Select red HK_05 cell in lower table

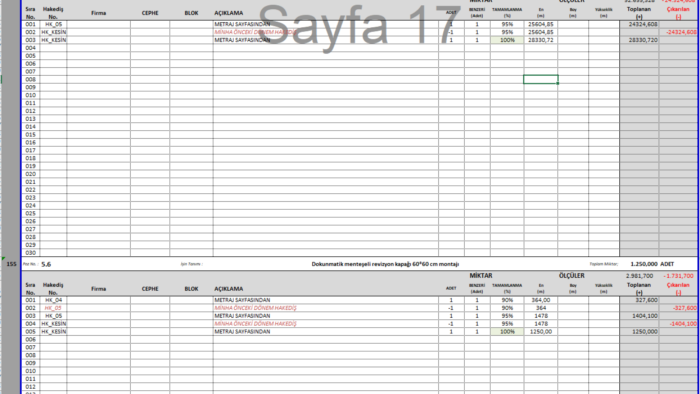[x=53, y=308]
